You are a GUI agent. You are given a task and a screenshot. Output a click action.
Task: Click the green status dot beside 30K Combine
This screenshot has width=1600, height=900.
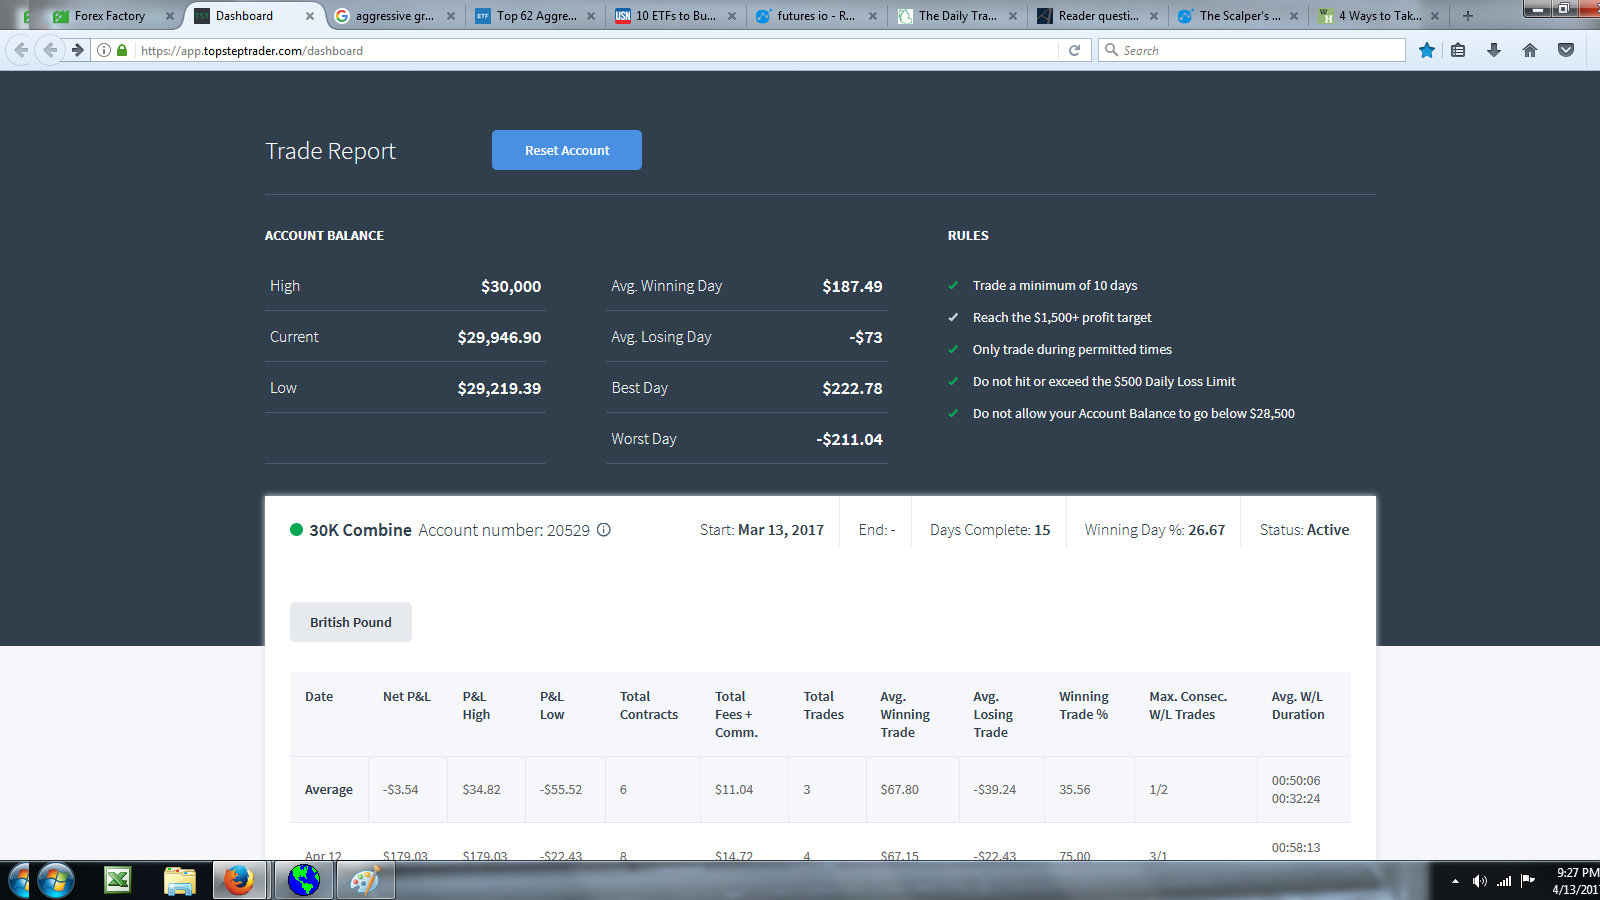(x=296, y=530)
